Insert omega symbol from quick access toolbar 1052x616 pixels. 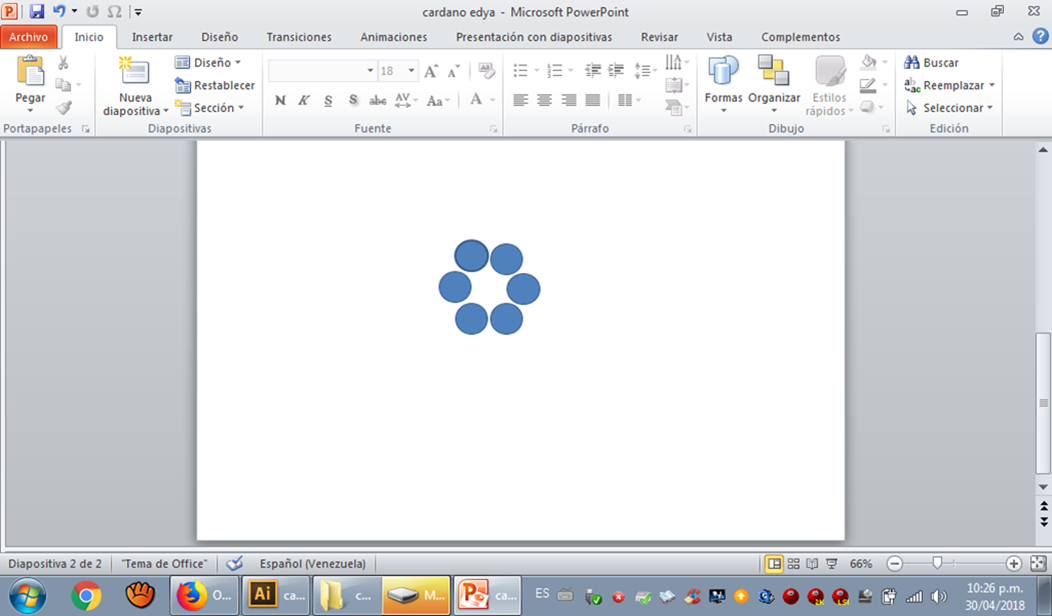[115, 11]
